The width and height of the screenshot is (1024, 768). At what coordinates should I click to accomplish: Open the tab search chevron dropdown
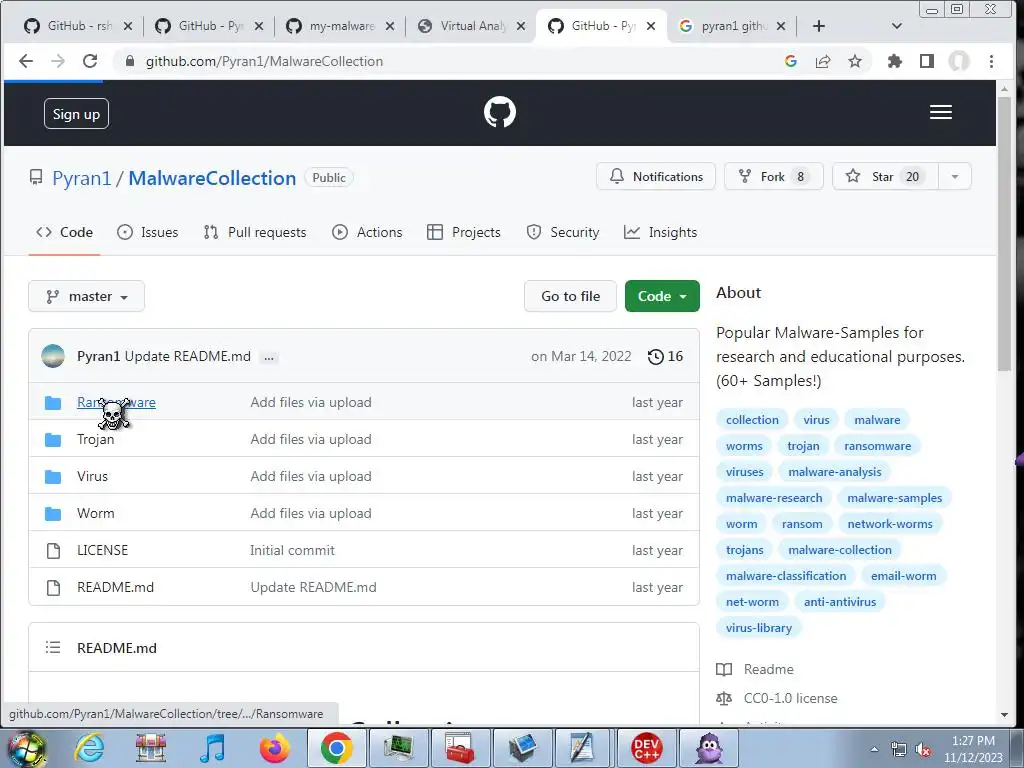click(x=897, y=26)
